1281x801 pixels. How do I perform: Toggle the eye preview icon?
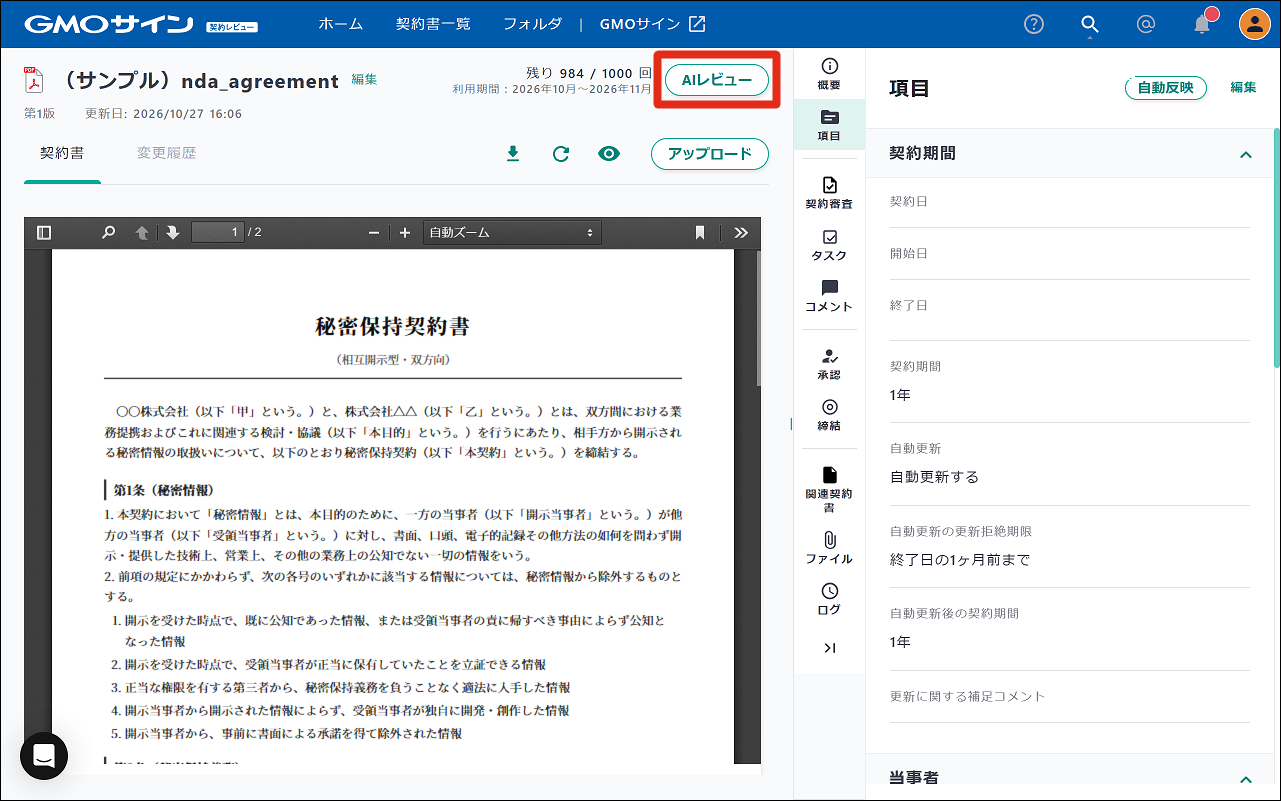click(609, 154)
